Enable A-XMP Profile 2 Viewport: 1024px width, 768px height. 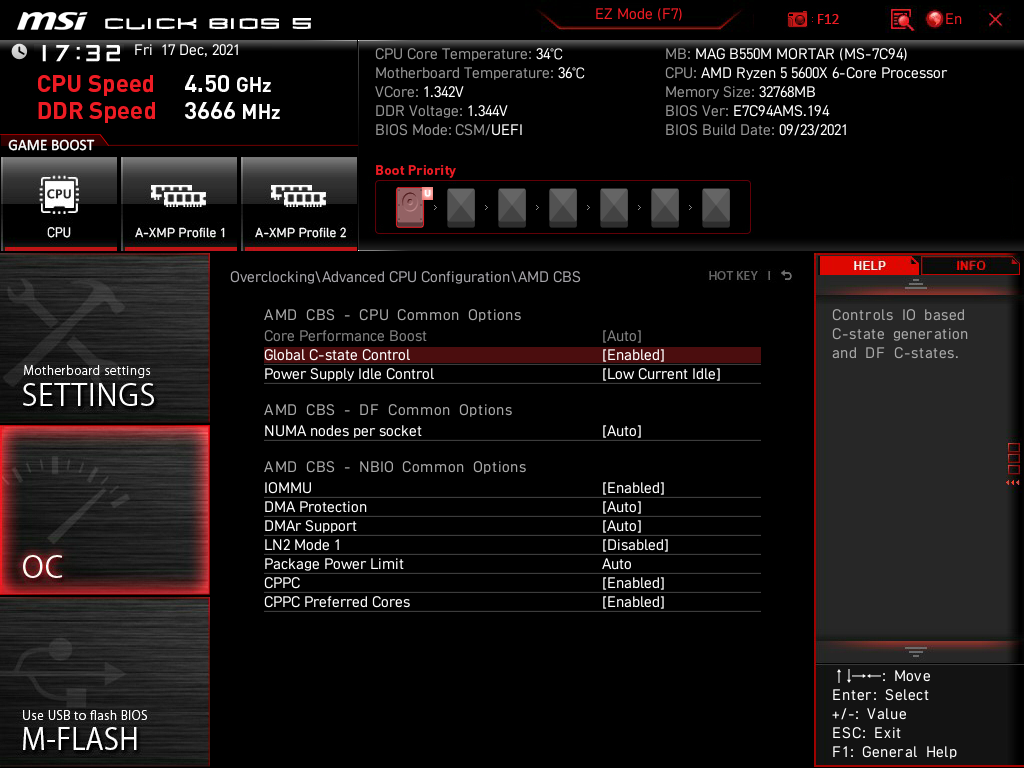(300, 203)
